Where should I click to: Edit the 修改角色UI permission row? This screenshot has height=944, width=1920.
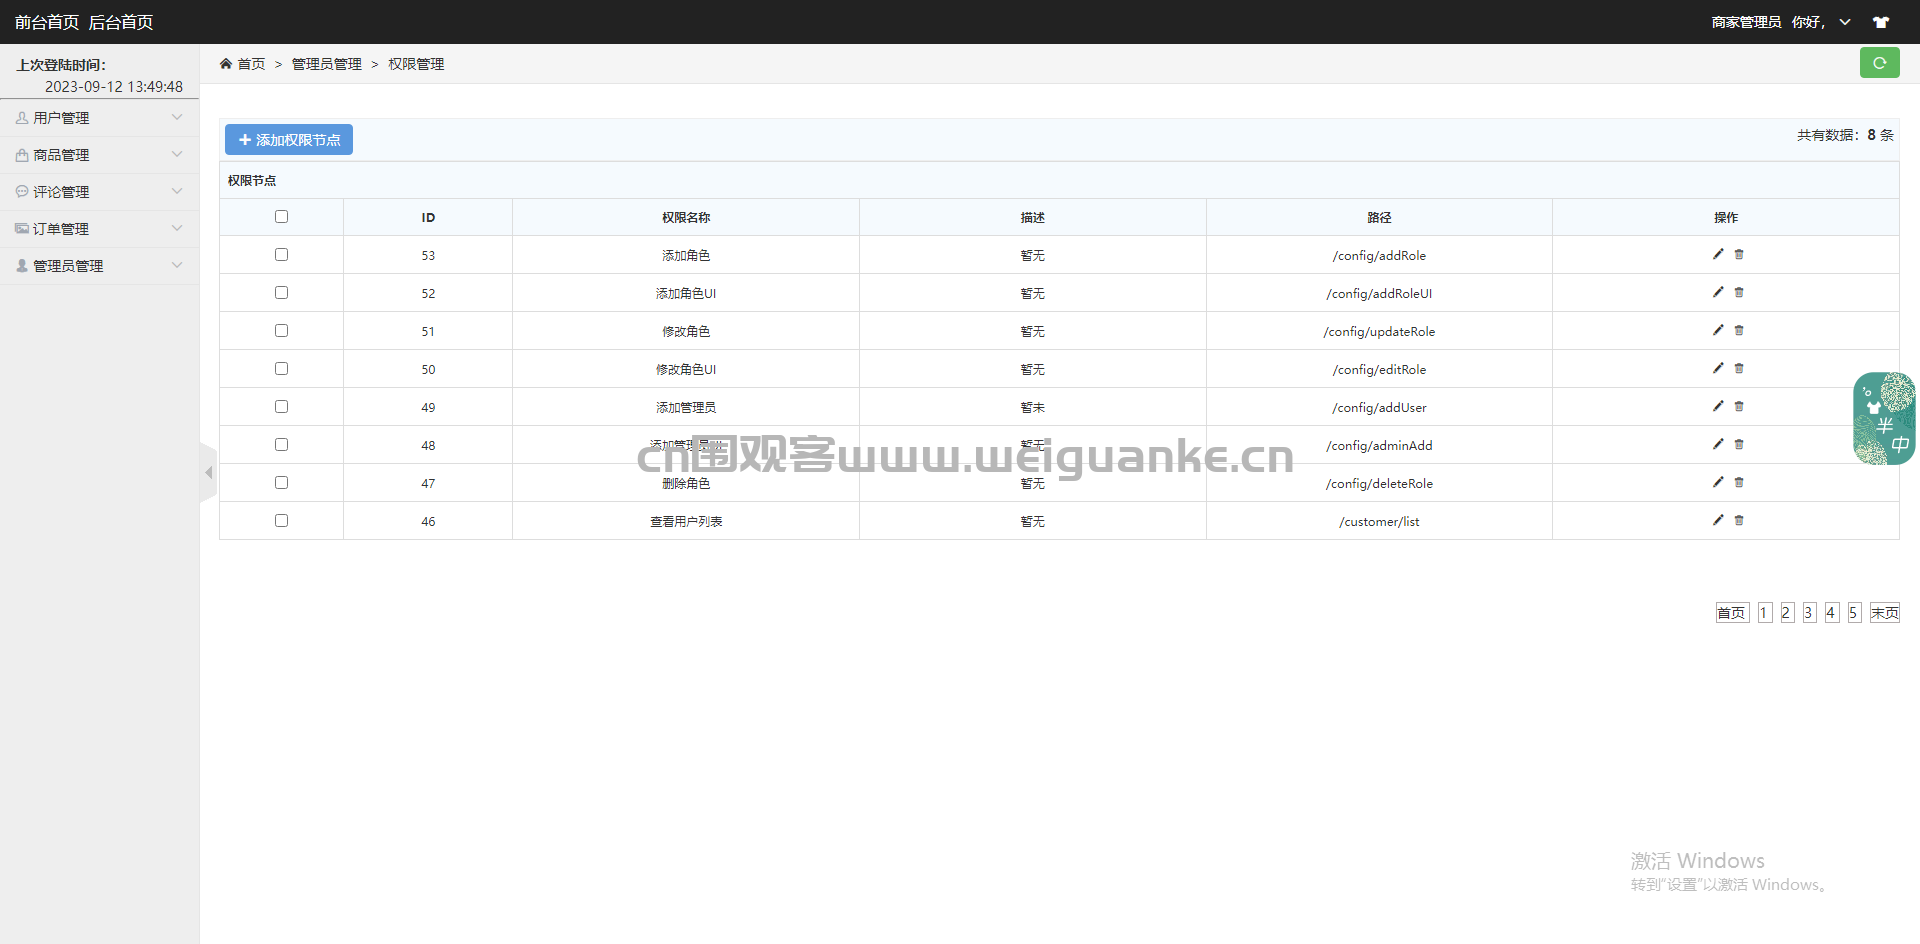pos(1718,368)
